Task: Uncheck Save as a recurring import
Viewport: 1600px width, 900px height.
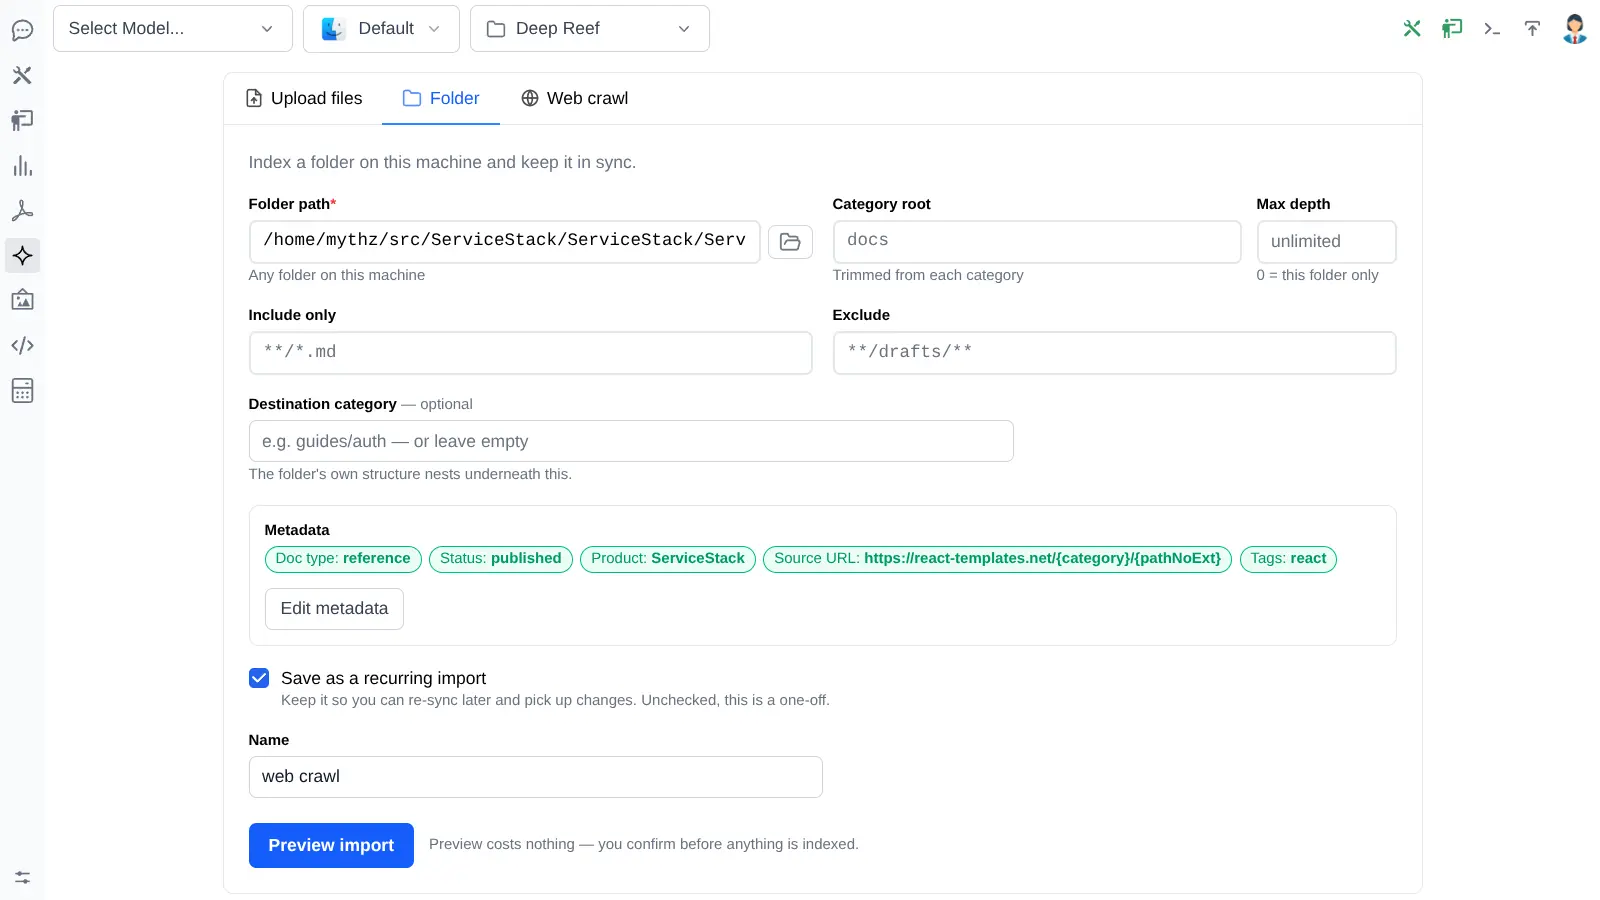Action: (x=259, y=678)
